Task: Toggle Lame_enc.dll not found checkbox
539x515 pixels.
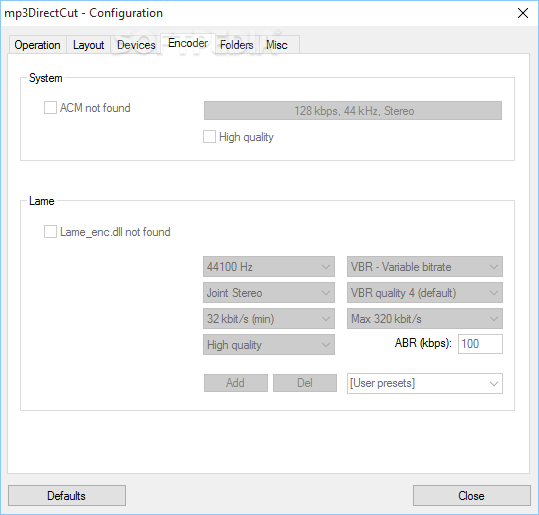Action: click(x=50, y=232)
